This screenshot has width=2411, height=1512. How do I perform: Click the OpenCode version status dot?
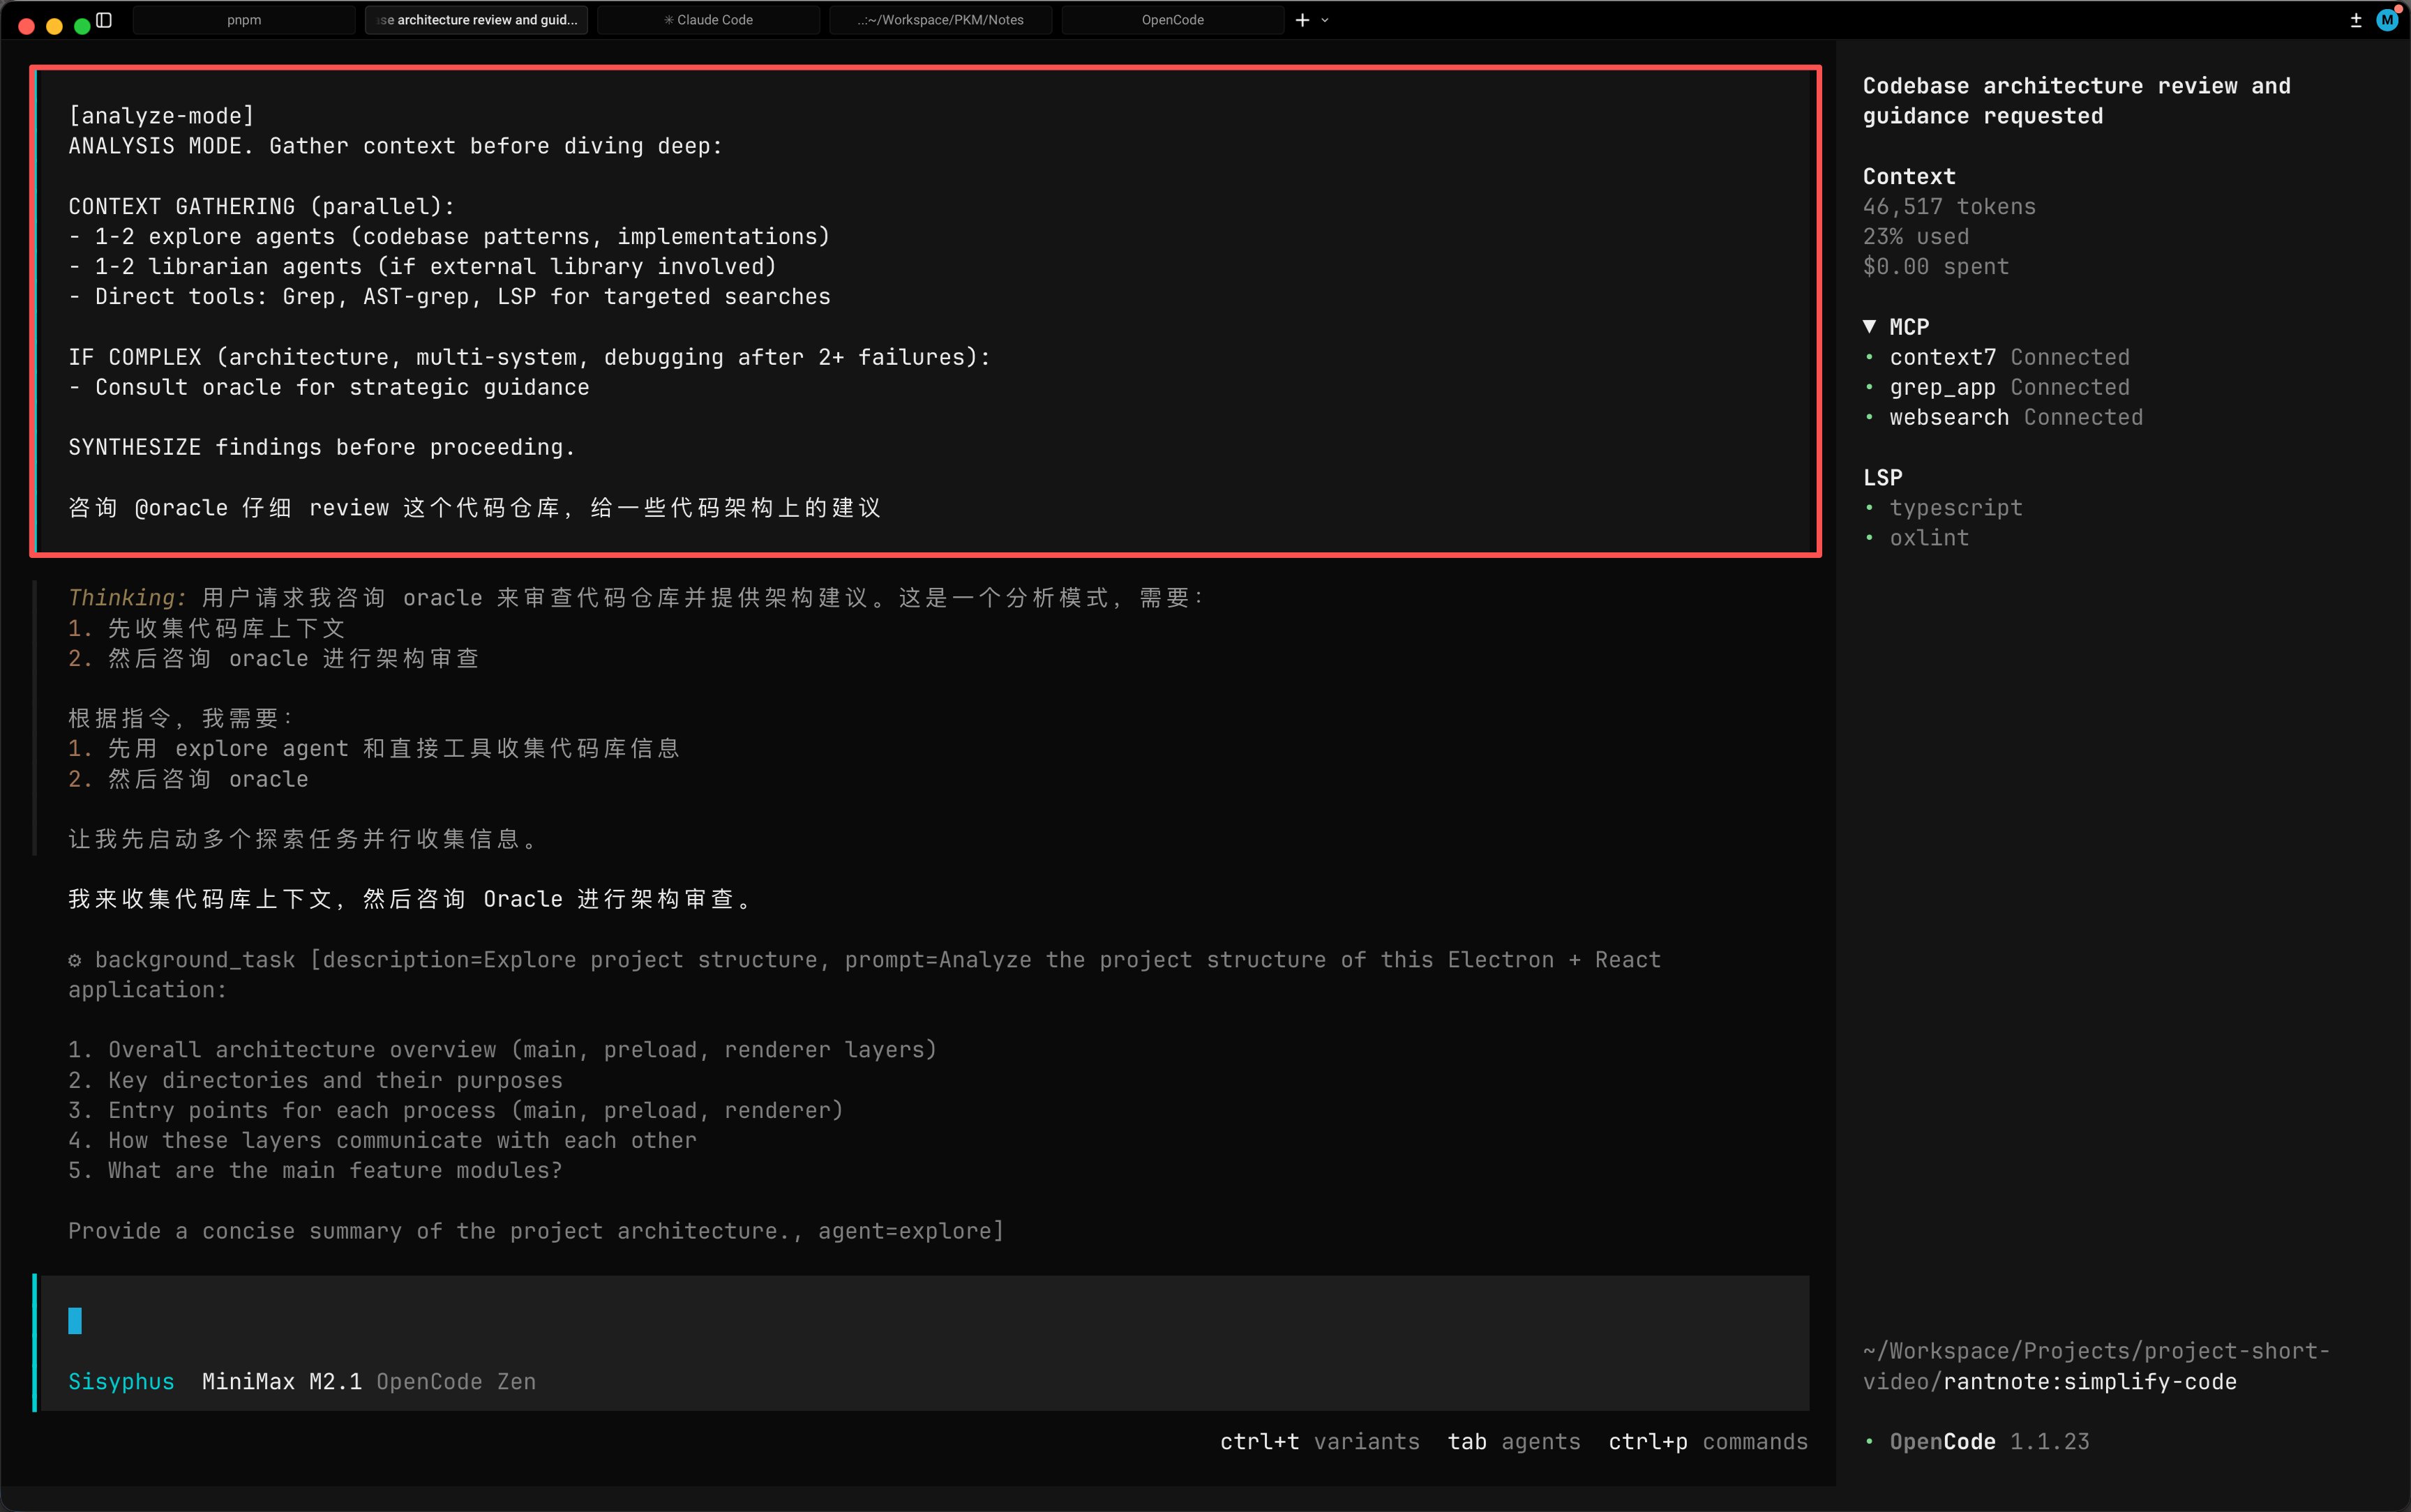pyautogui.click(x=1869, y=1442)
